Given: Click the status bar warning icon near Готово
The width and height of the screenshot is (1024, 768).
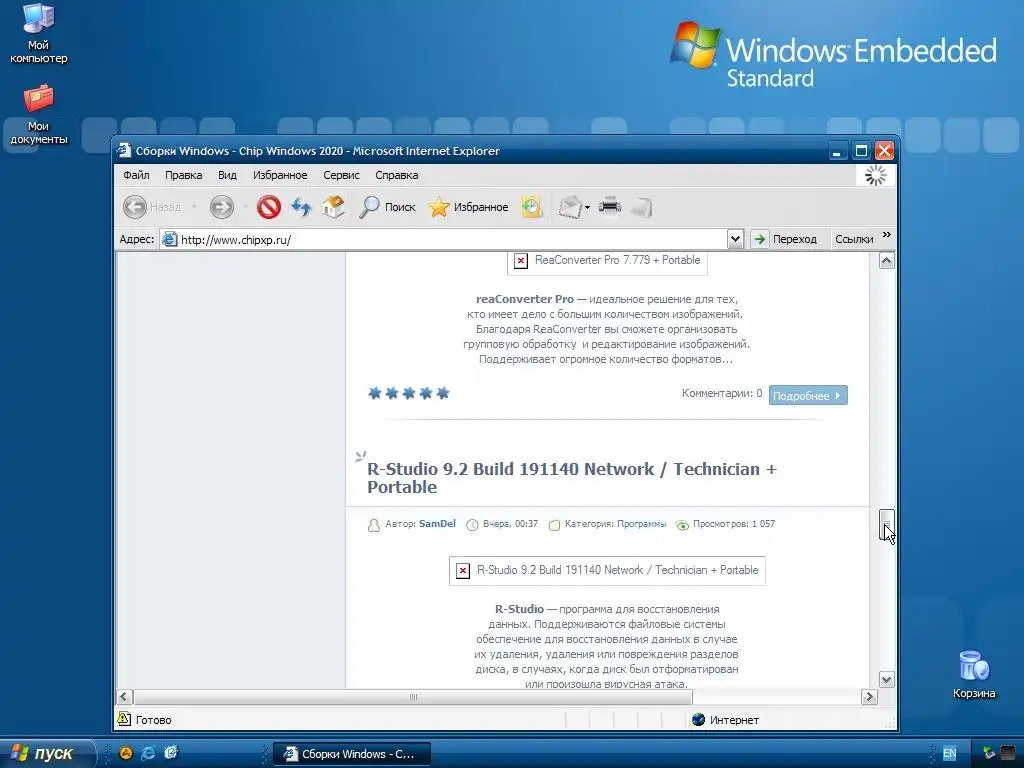Looking at the screenshot, I should click(x=124, y=719).
